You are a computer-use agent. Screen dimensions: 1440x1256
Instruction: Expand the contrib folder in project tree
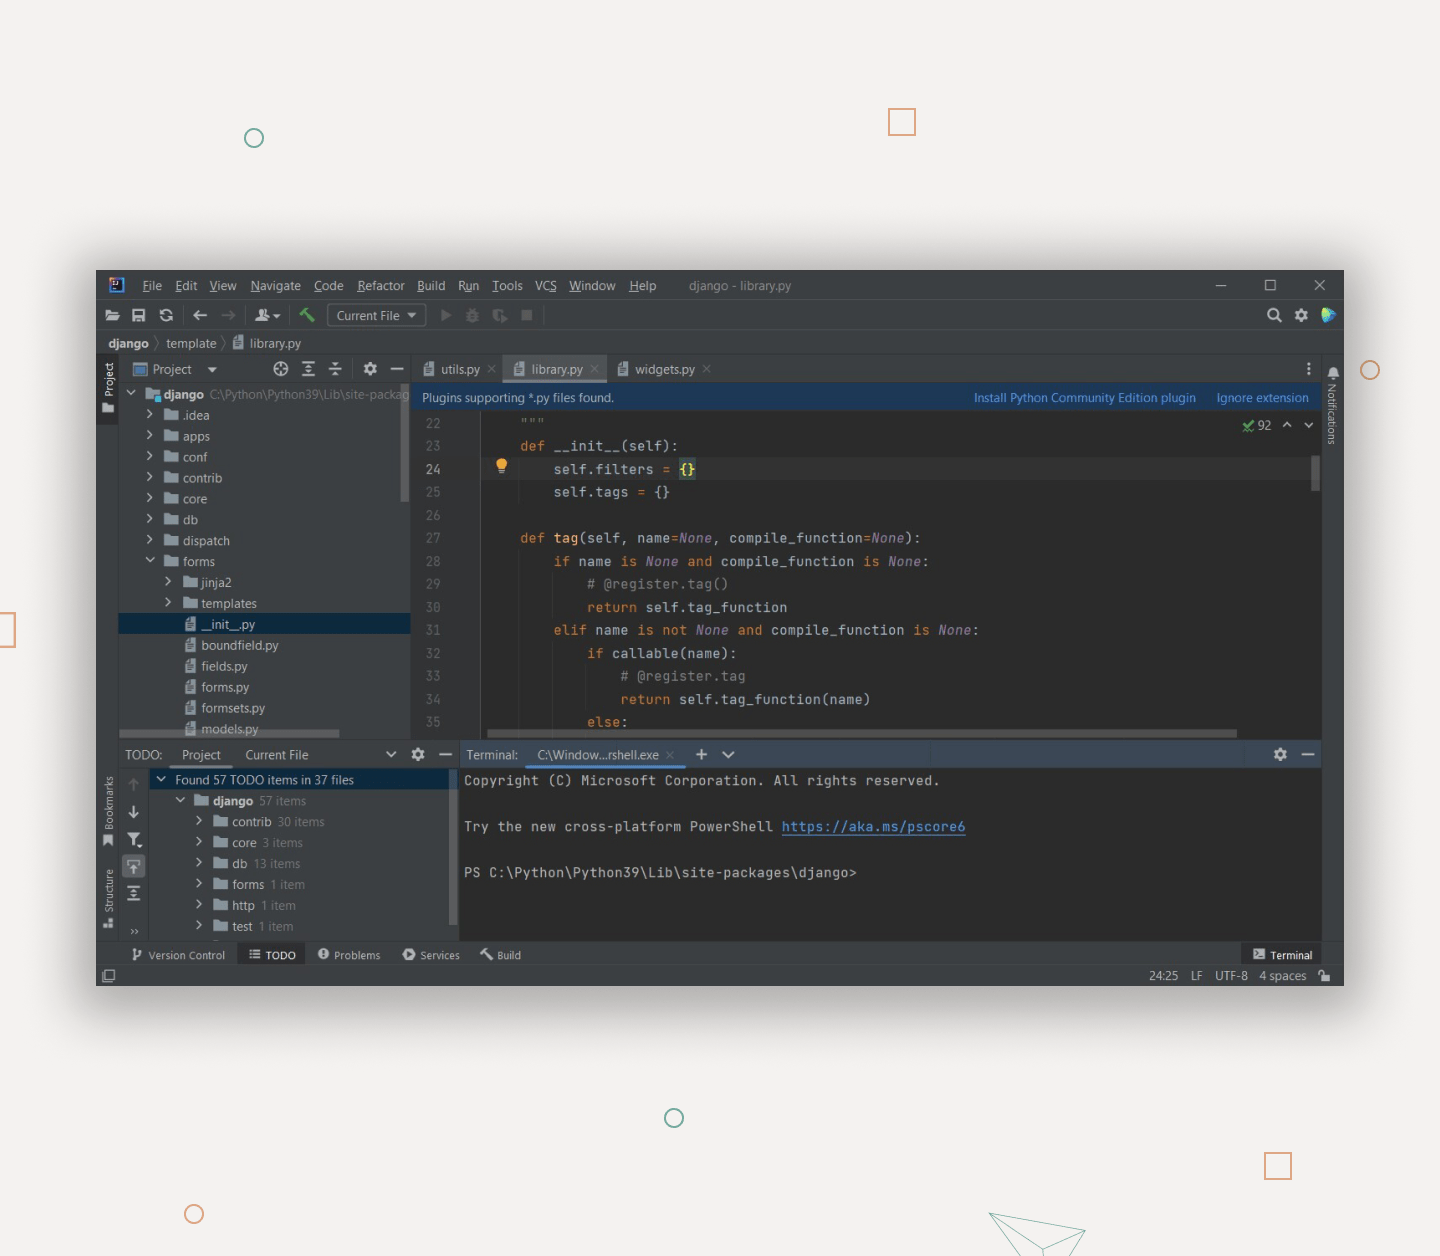click(x=150, y=478)
